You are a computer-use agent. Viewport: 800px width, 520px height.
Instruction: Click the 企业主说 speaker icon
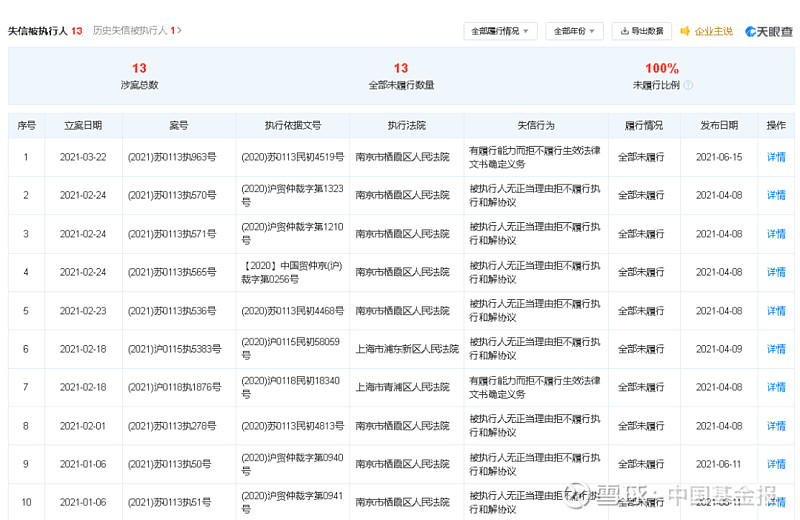point(685,31)
